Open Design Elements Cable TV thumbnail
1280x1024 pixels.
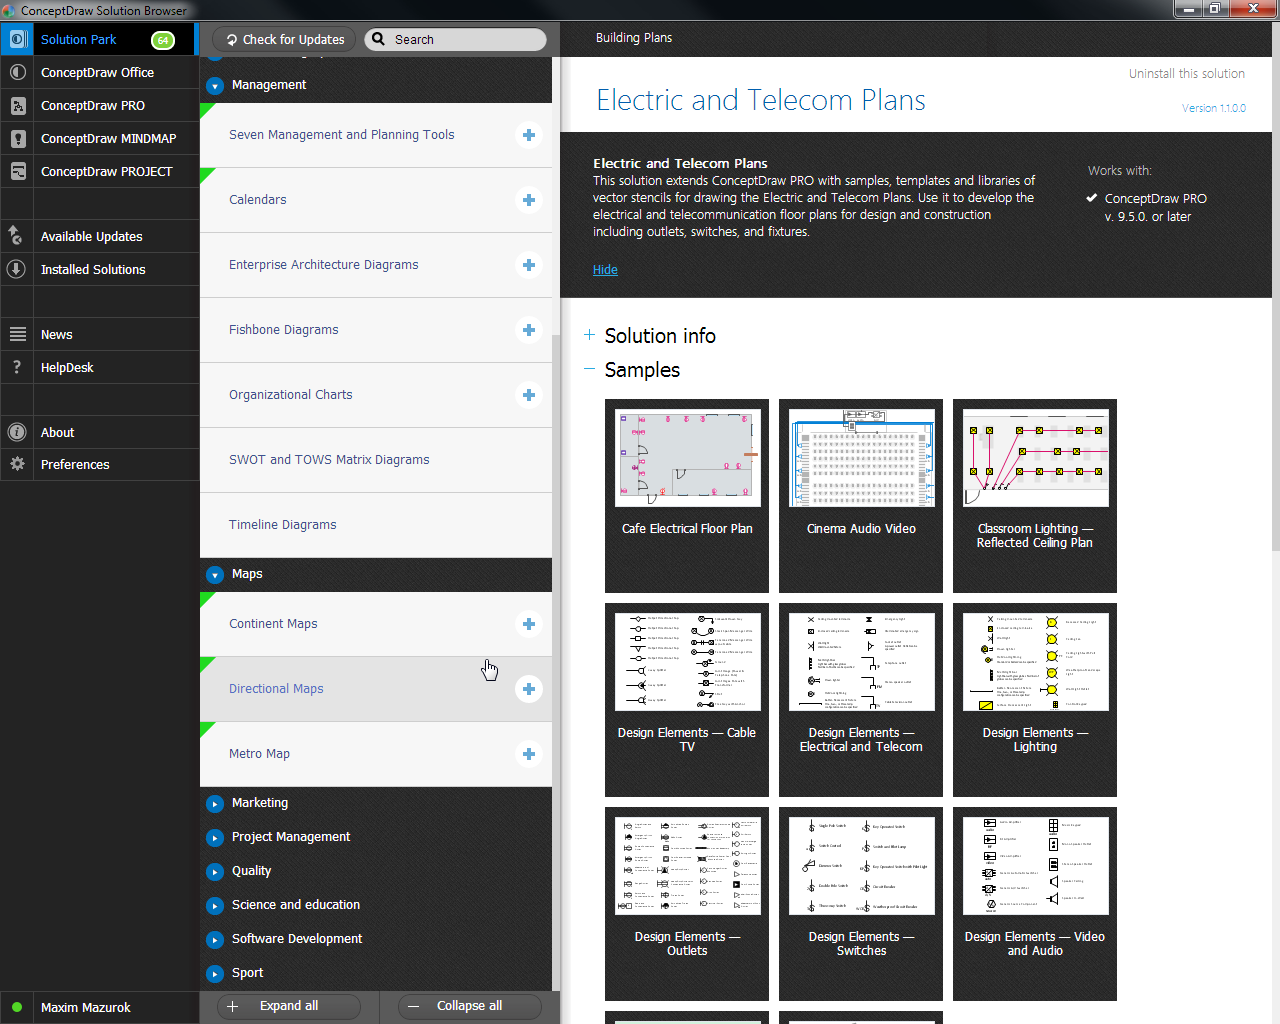[687, 662]
